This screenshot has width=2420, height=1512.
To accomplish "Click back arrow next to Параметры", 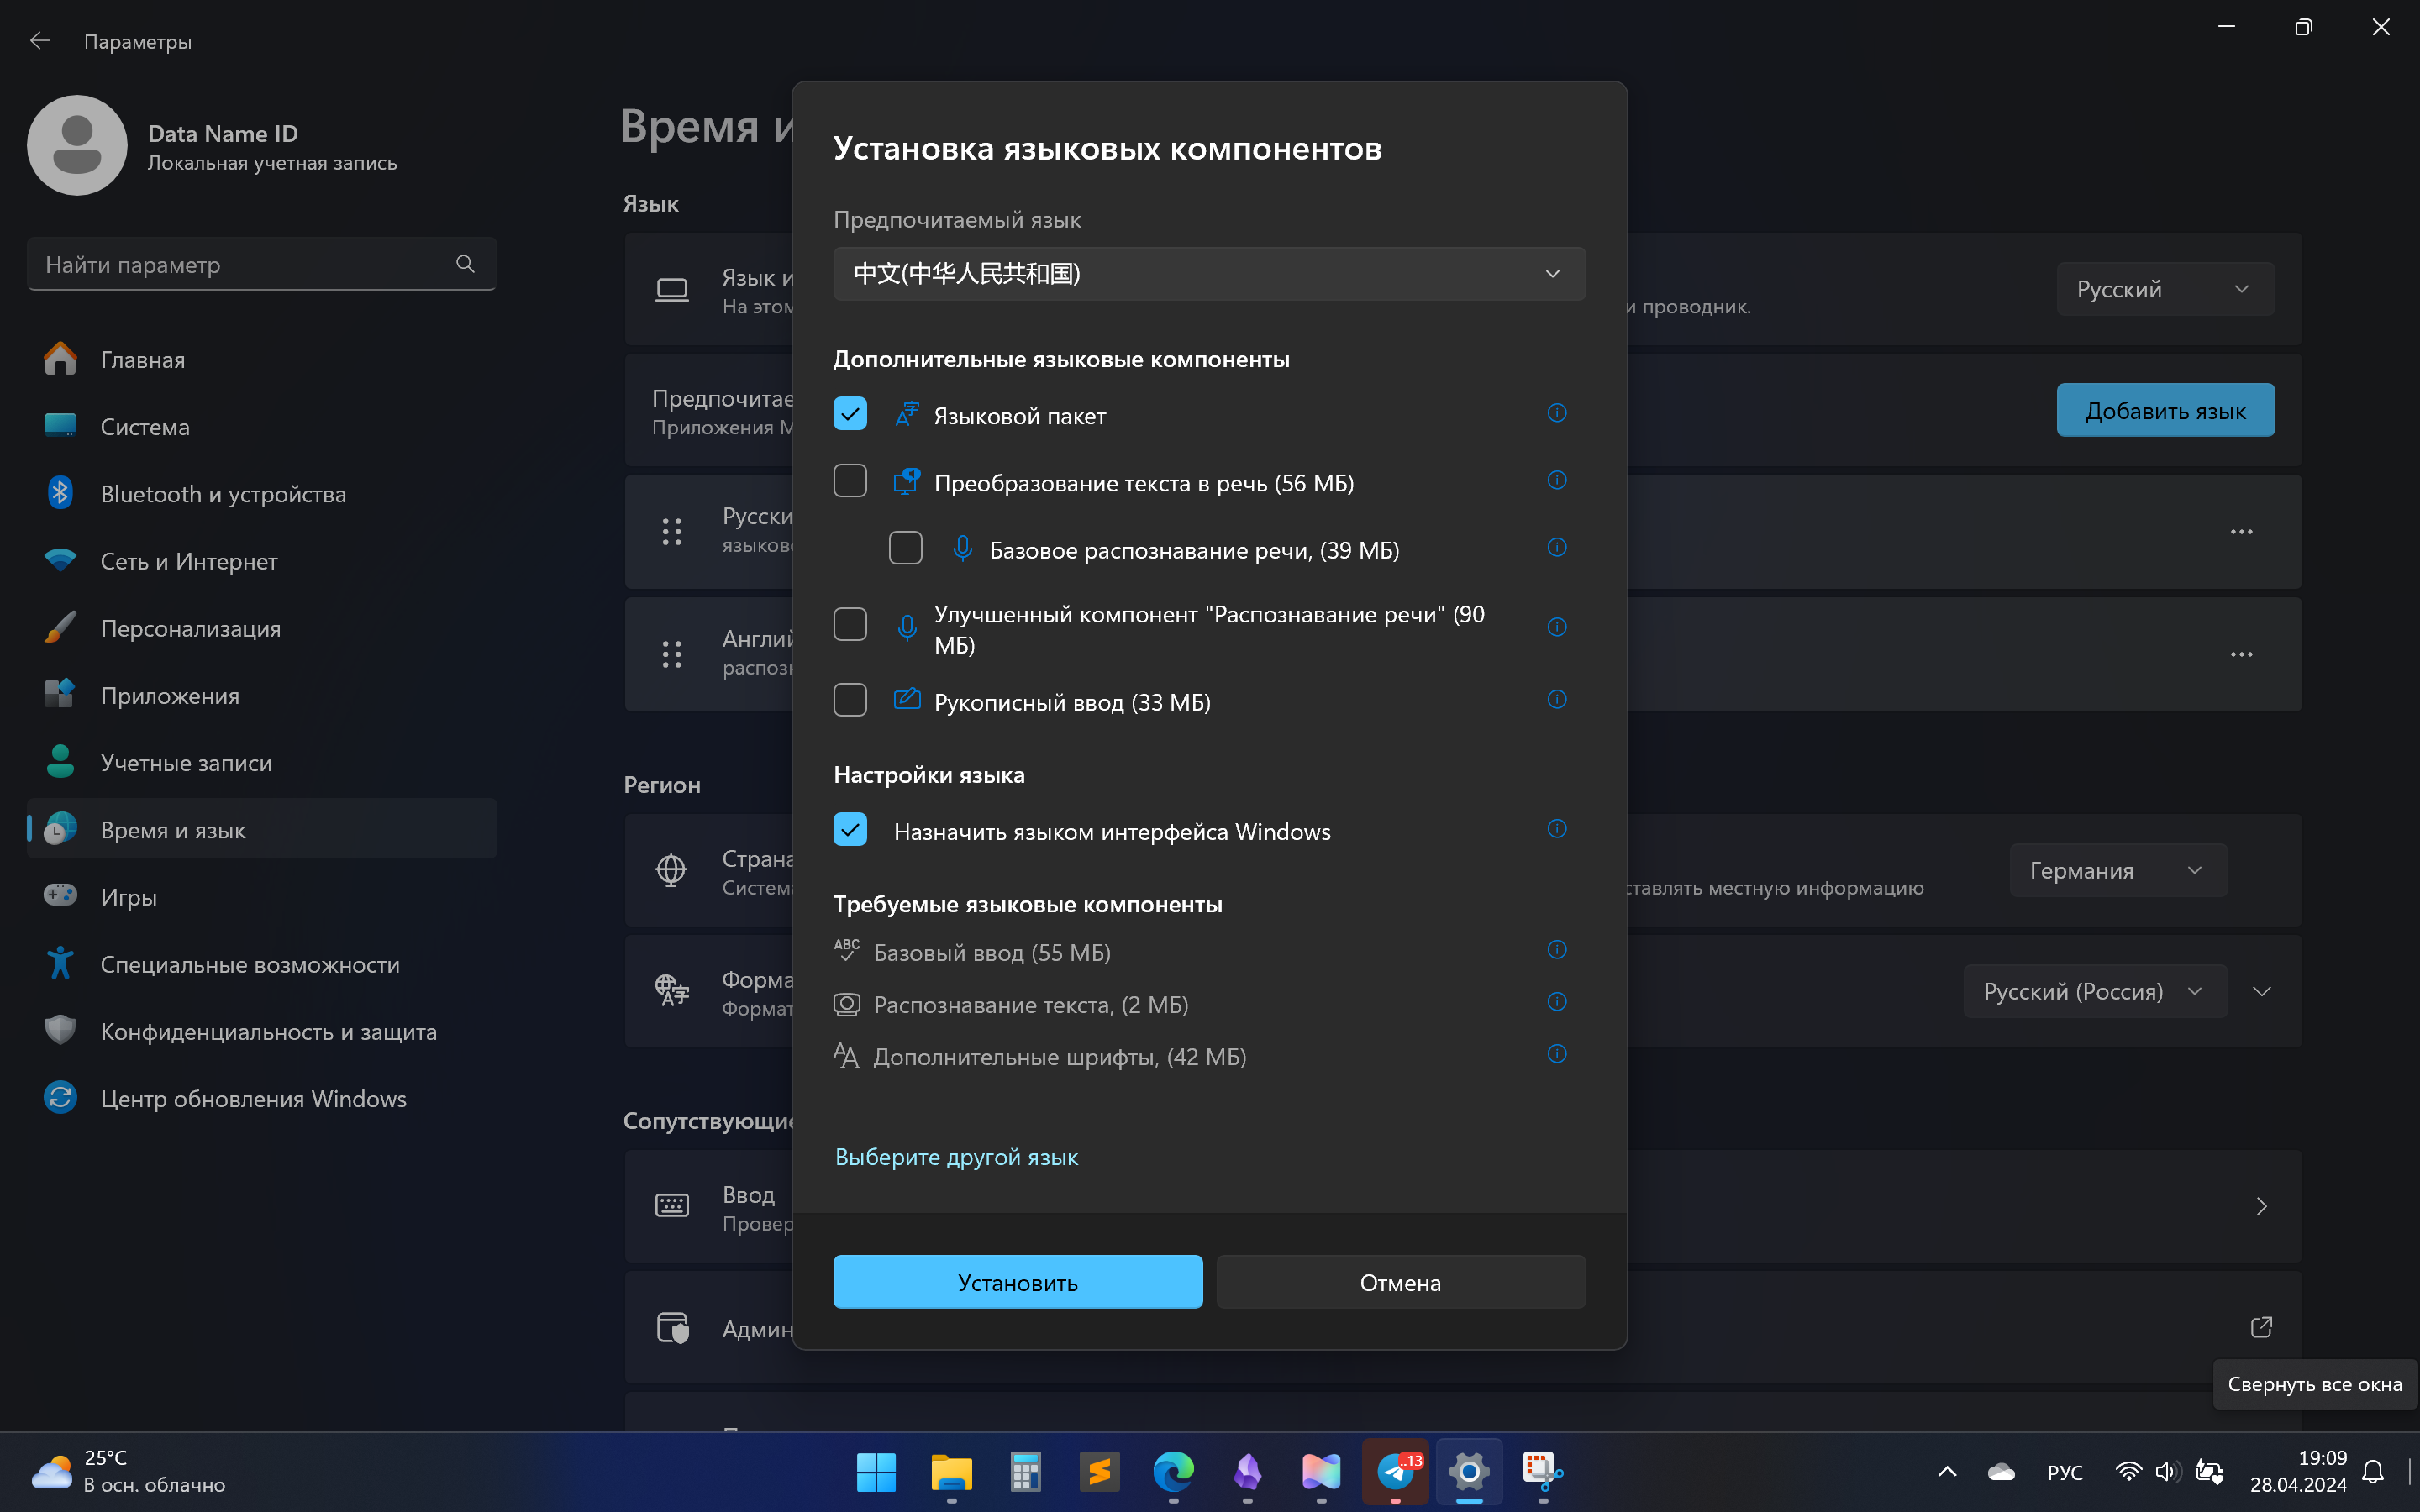I will point(40,41).
